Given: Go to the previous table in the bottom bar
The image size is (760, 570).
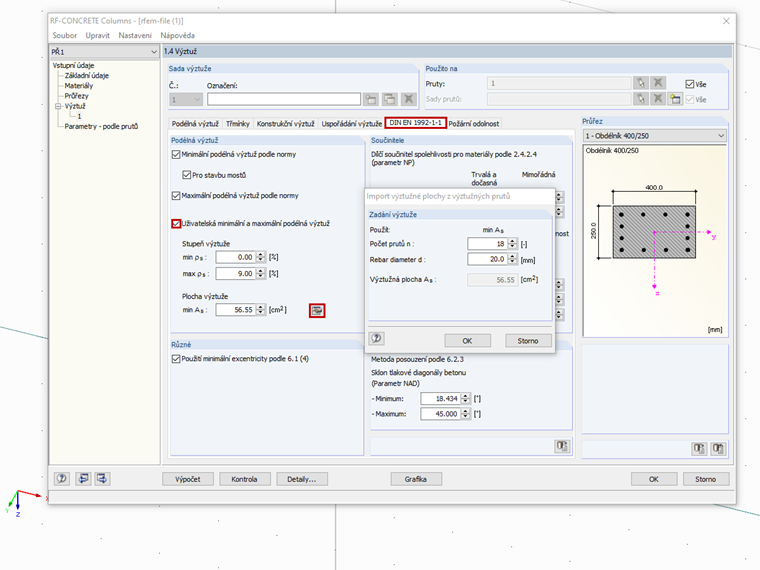Looking at the screenshot, I should 83,479.
